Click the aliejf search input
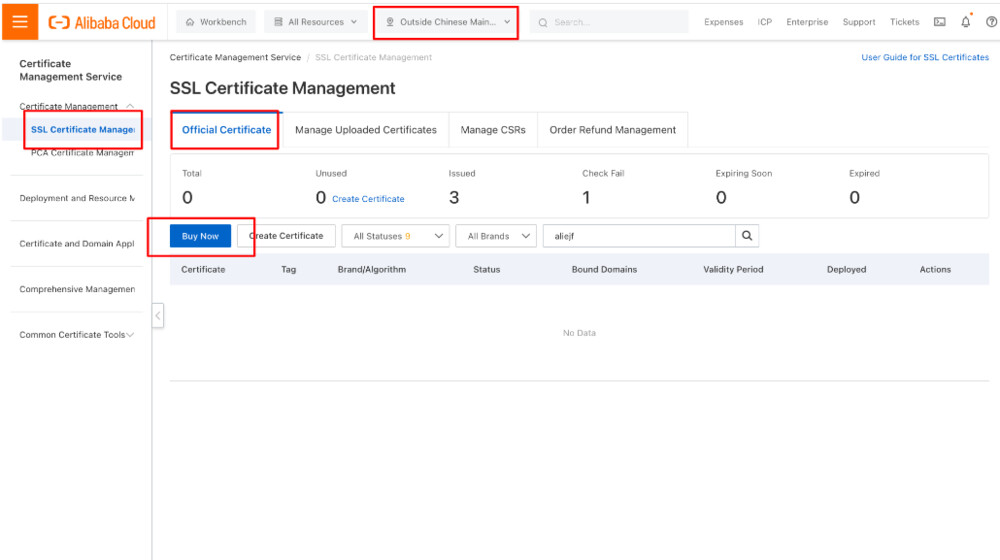1000x560 pixels. (639, 236)
